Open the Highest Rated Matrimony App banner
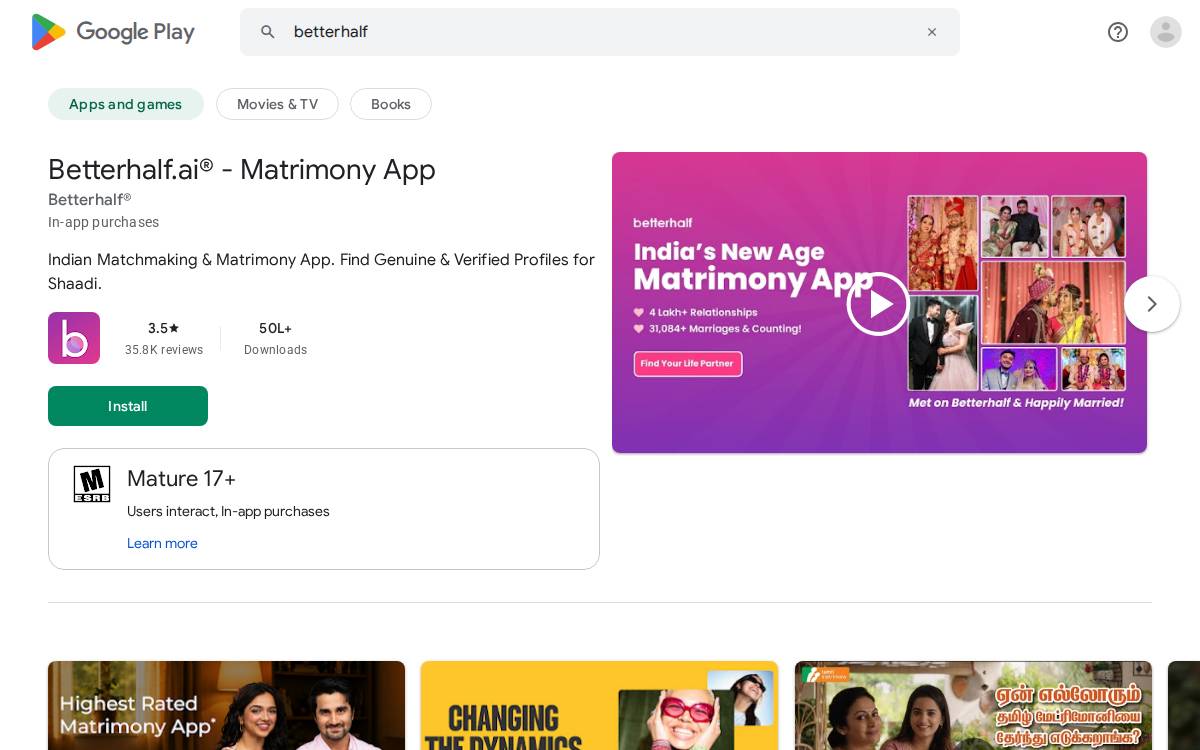 point(227,705)
